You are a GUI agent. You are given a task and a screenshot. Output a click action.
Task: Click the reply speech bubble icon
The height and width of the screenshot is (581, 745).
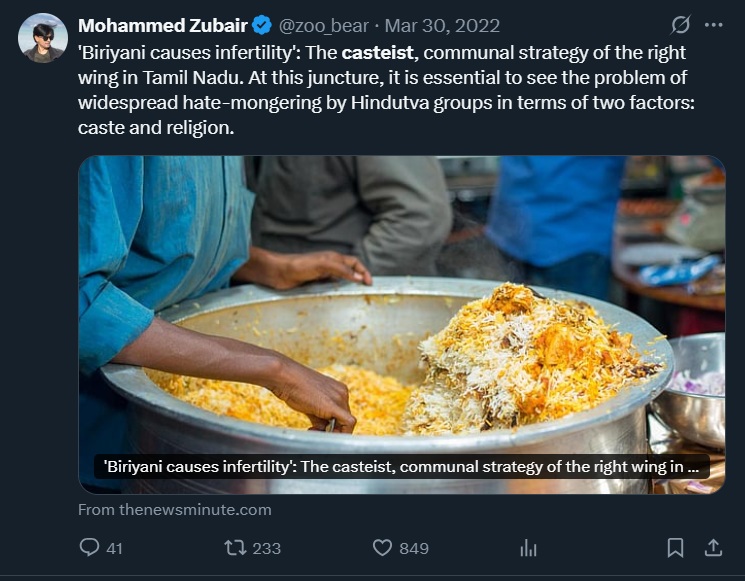(89, 547)
